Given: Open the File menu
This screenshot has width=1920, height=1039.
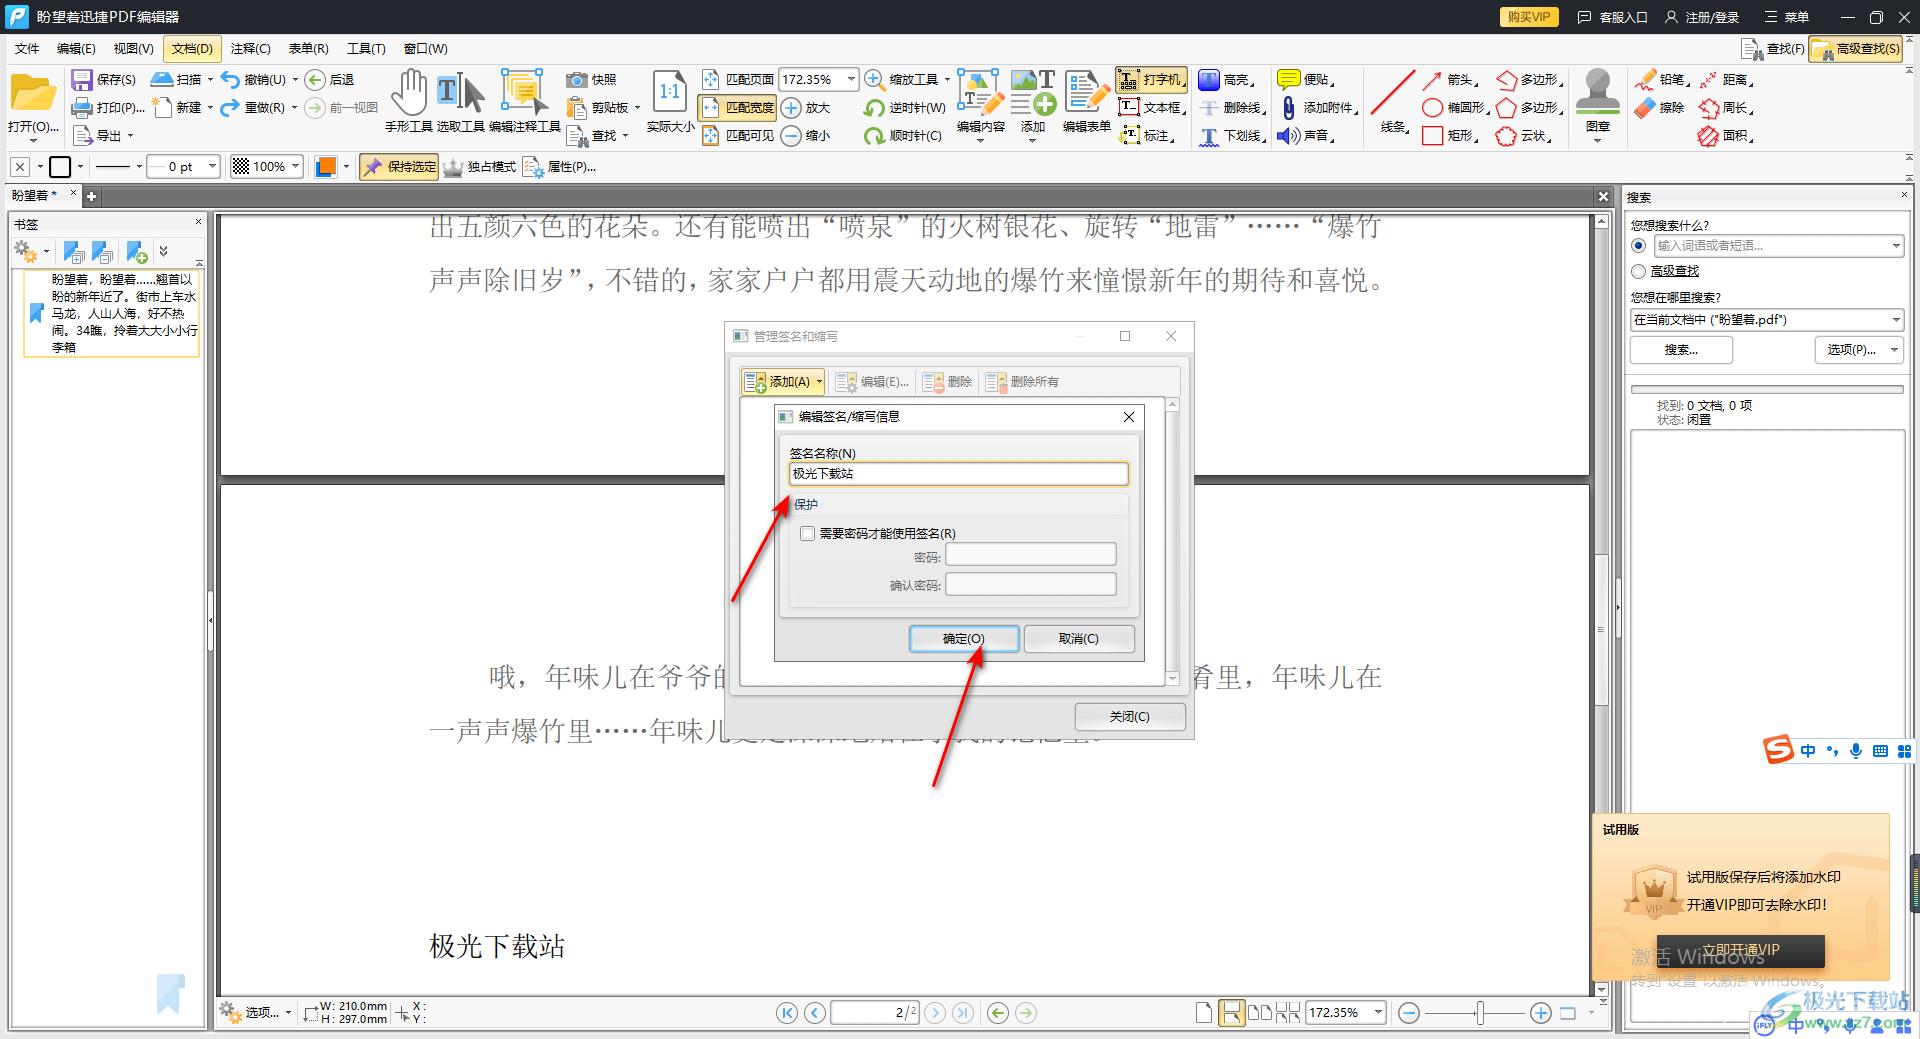Looking at the screenshot, I should point(27,48).
